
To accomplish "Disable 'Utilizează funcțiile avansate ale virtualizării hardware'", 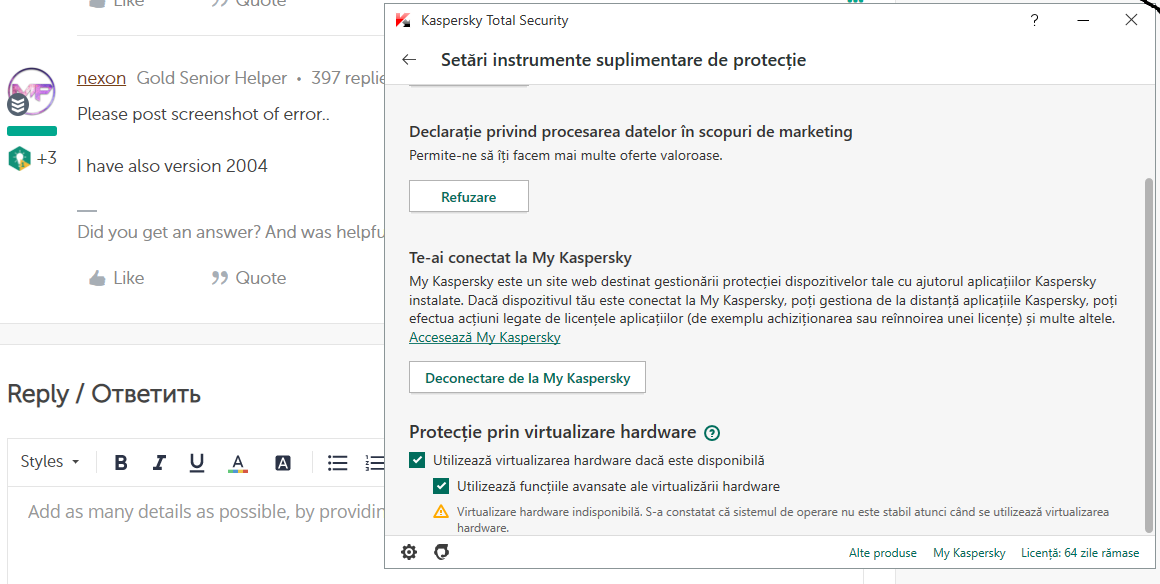I will pyautogui.click(x=441, y=487).
